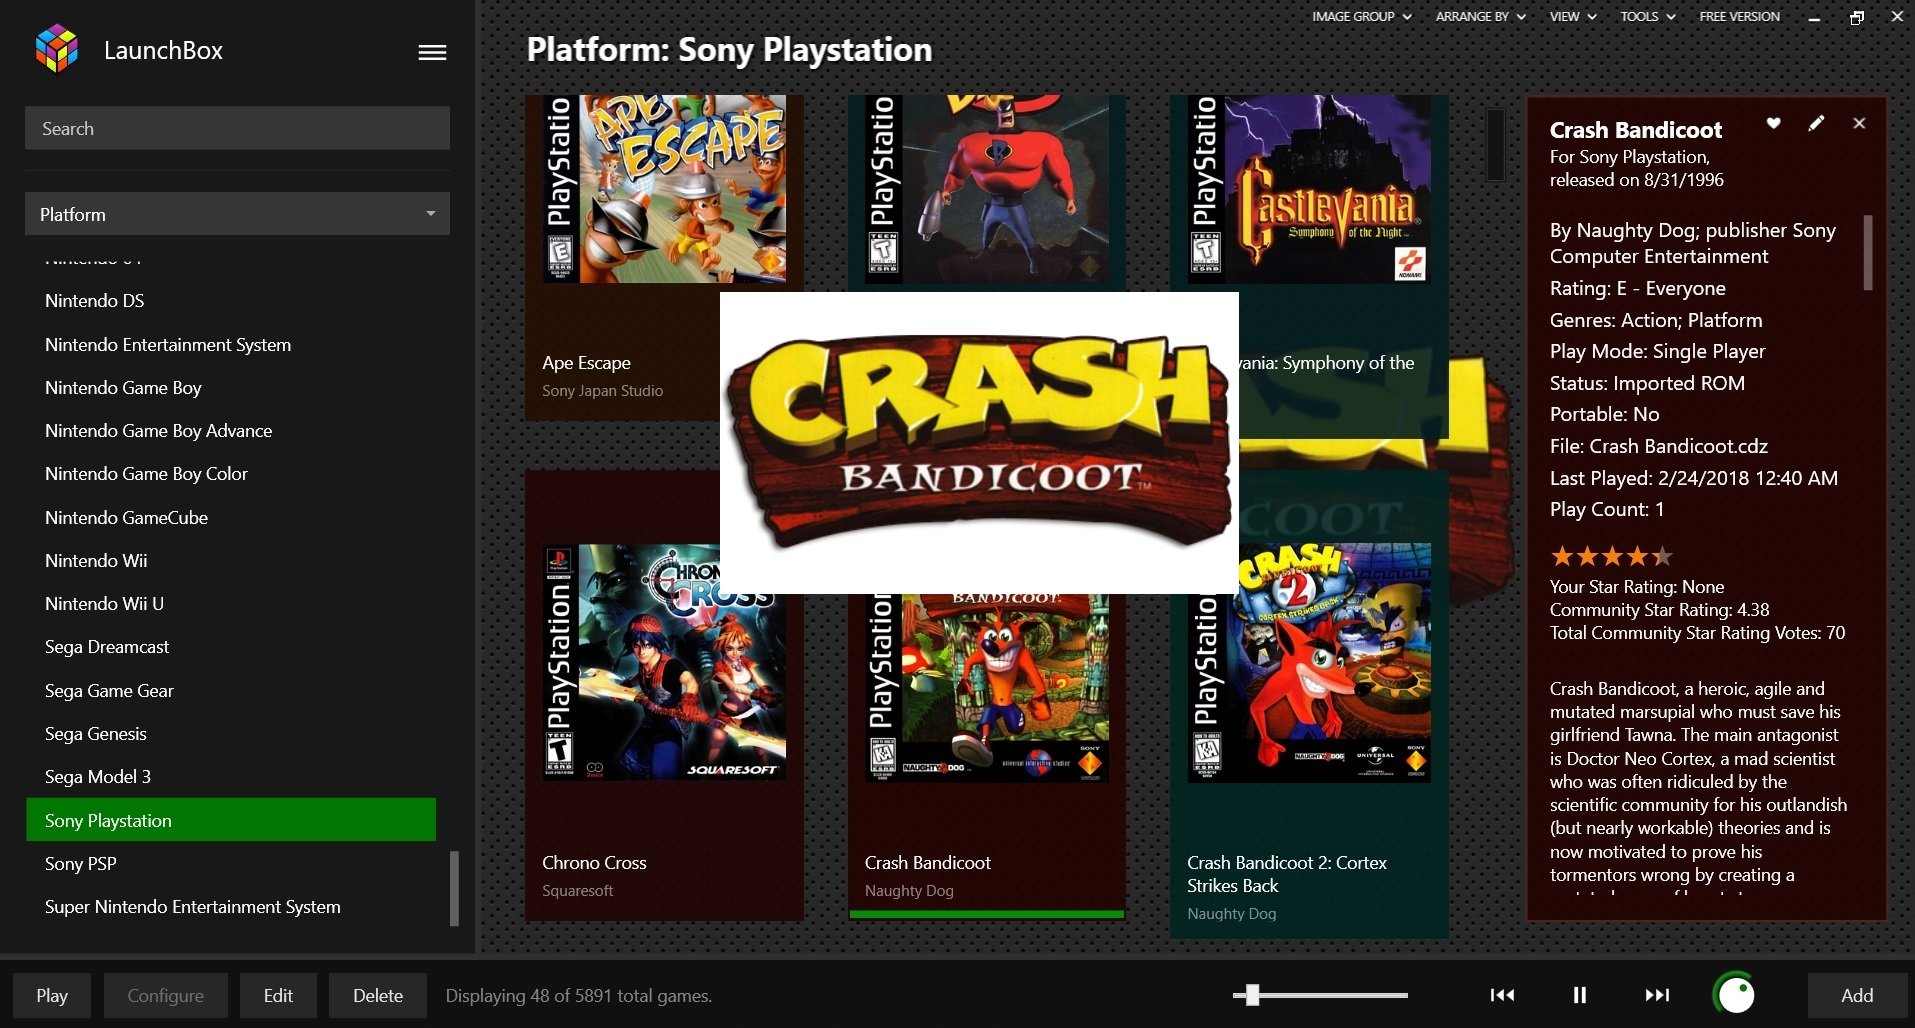Click 'Displaying 48 of 5891 total games.'
Image resolution: width=1915 pixels, height=1028 pixels.
[579, 996]
